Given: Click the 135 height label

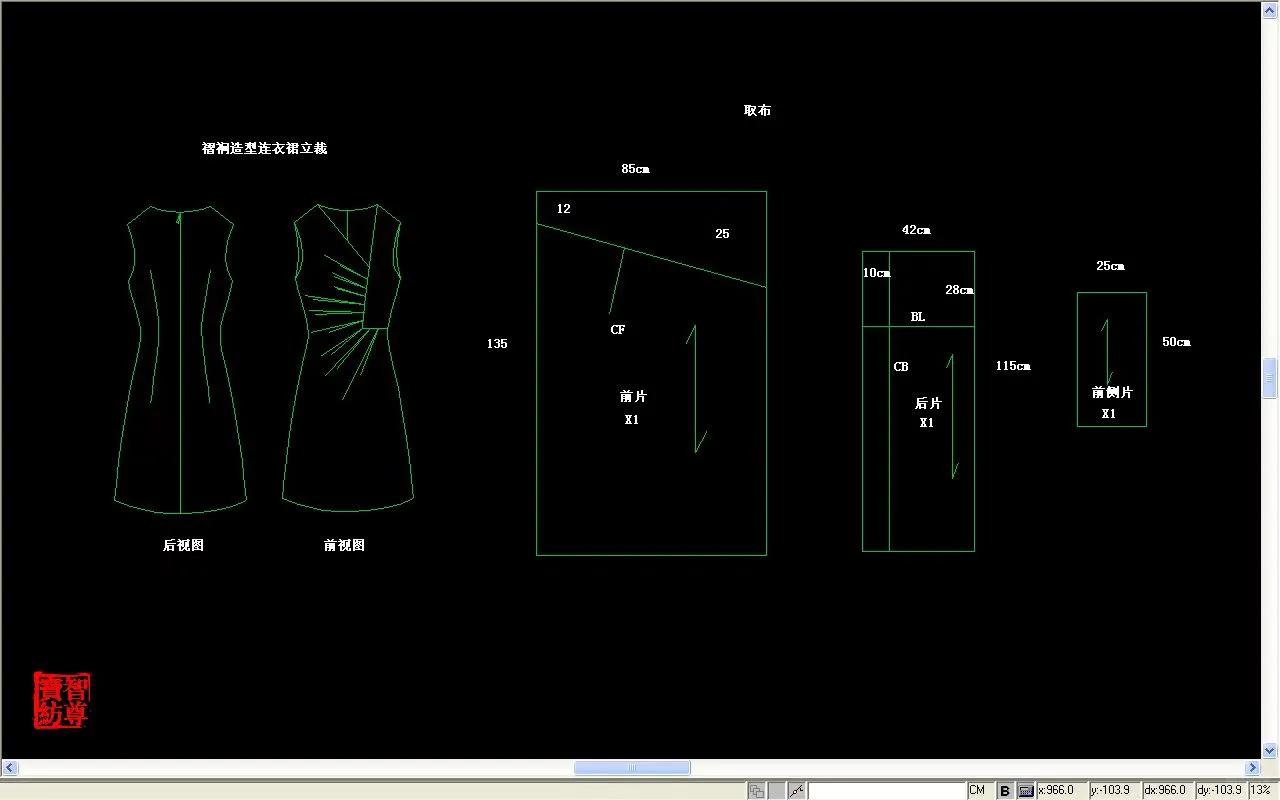Looking at the screenshot, I should coord(497,344).
